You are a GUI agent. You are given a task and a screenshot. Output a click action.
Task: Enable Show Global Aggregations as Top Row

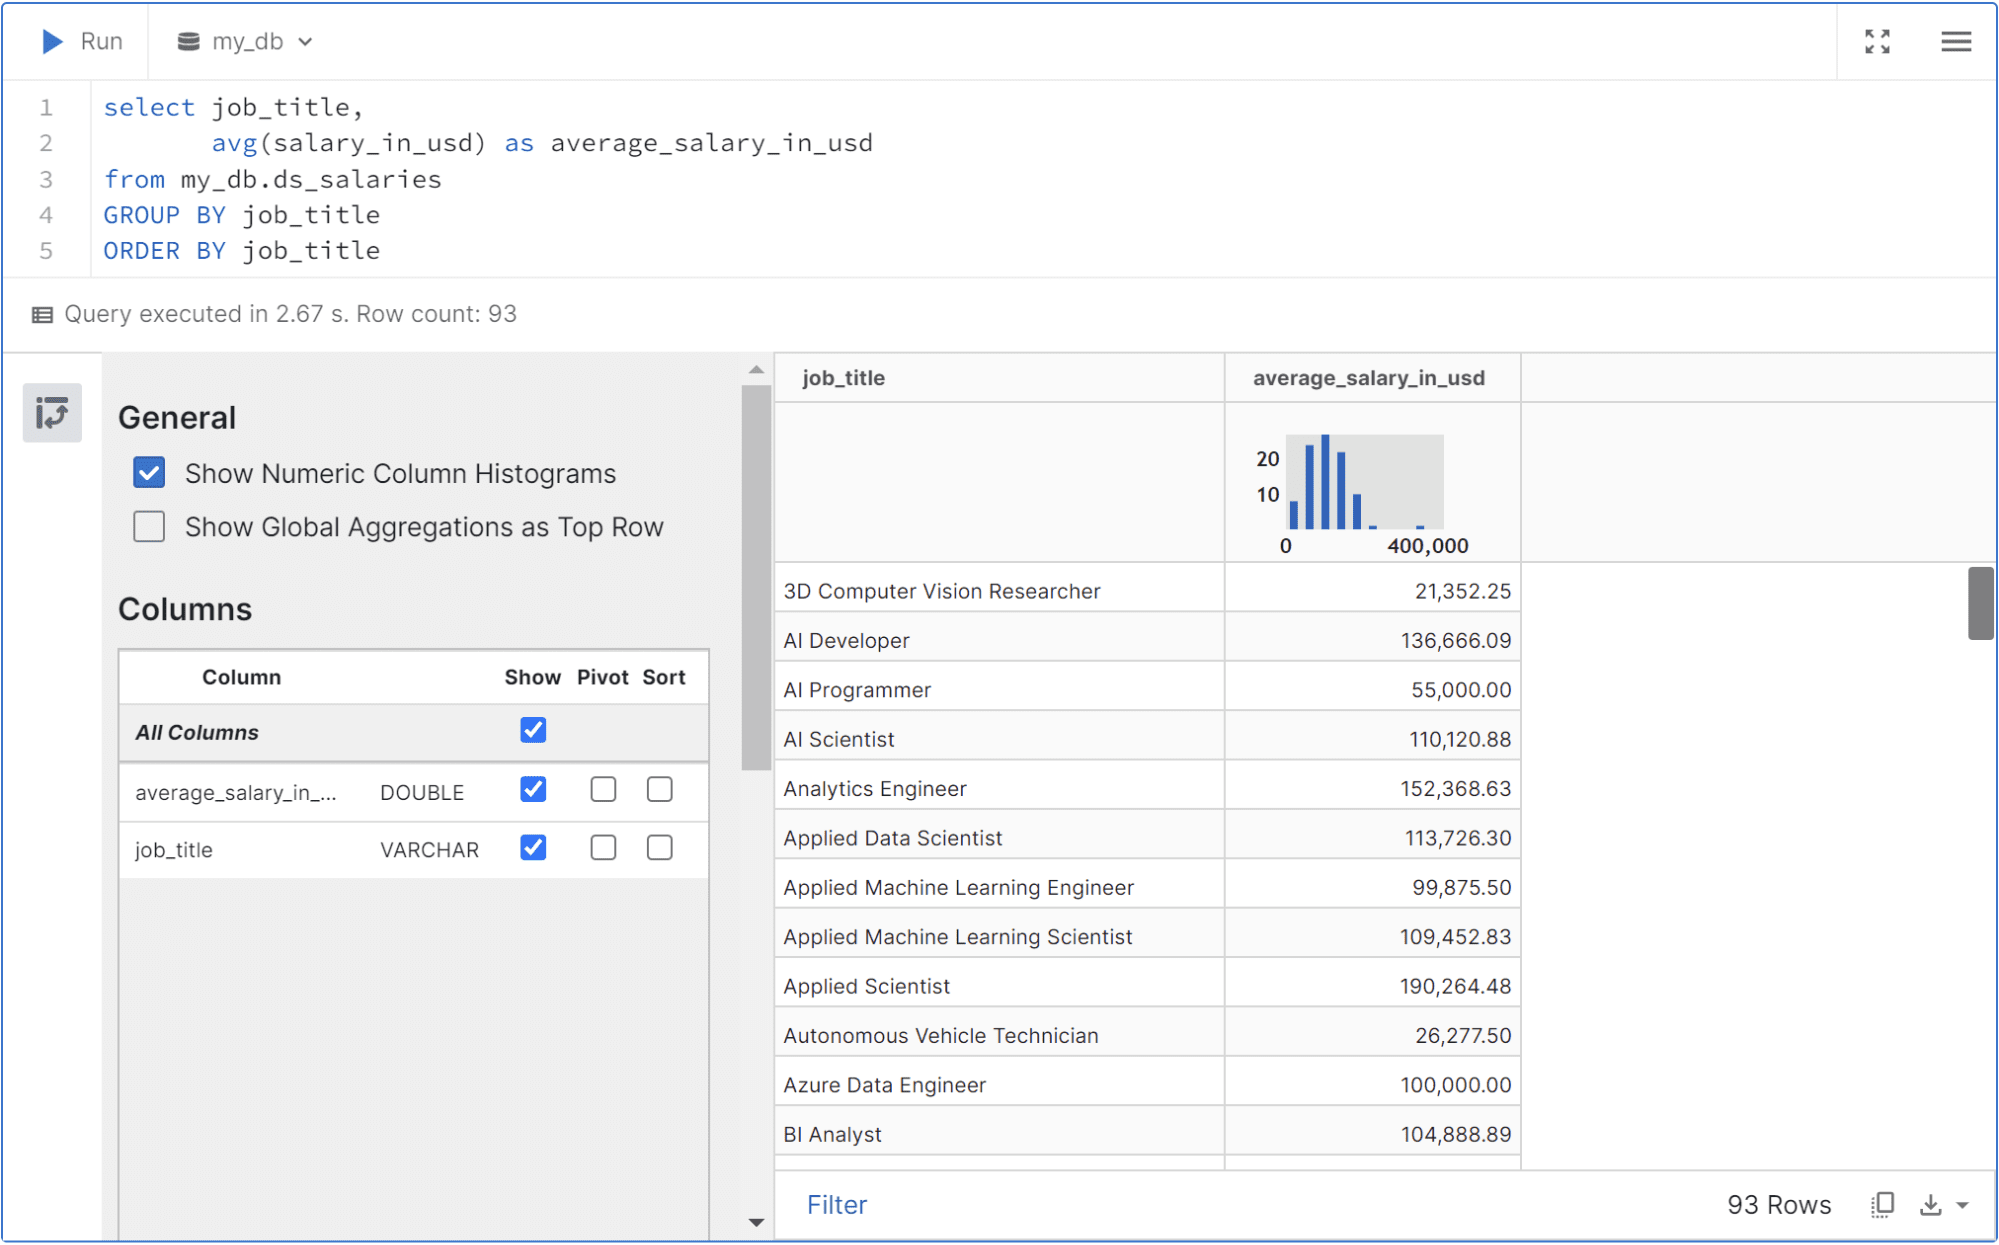point(149,527)
